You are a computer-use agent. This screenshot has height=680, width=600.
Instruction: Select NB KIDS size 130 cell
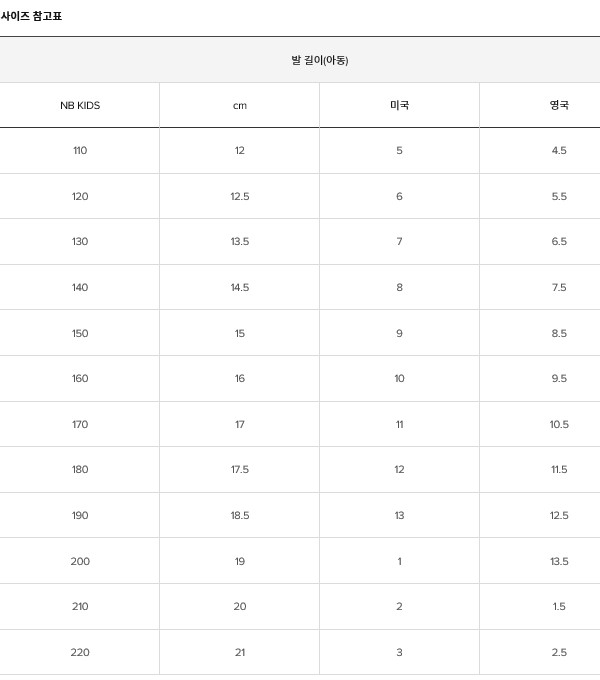(x=80, y=242)
